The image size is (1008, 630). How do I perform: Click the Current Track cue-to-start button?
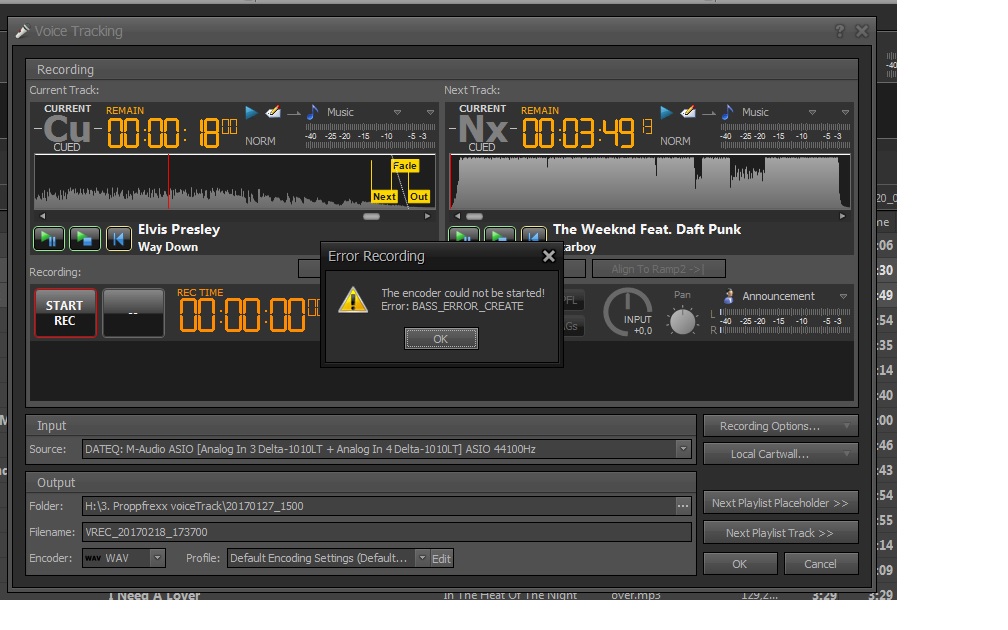click(x=119, y=239)
